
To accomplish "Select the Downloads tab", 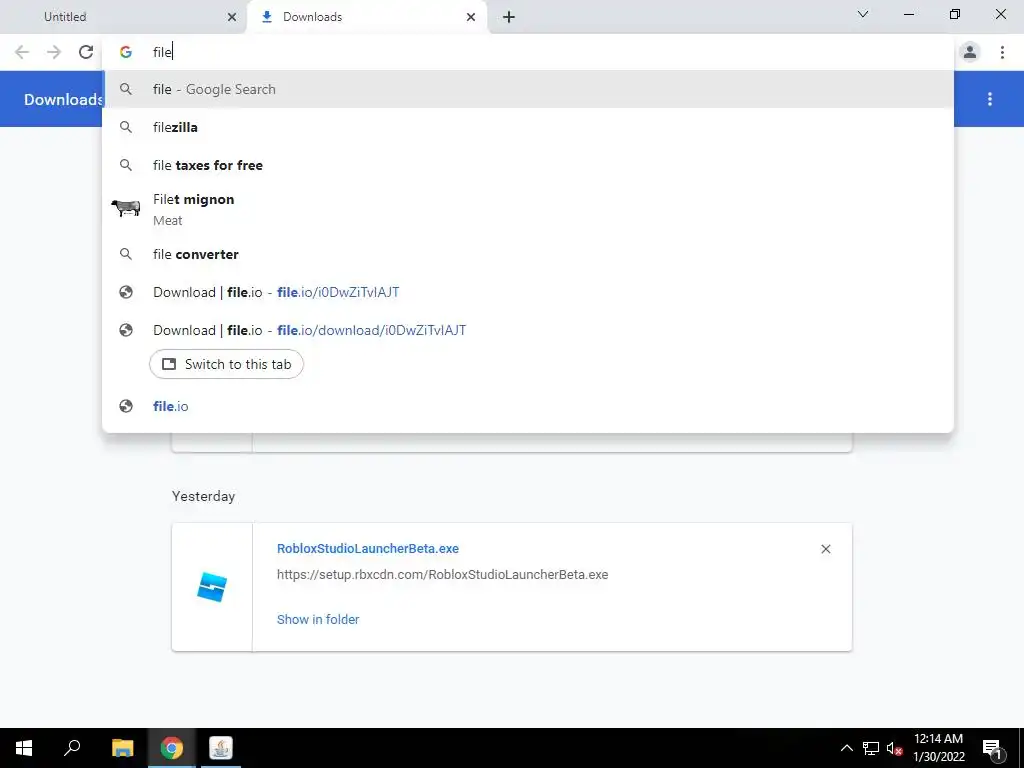I will (x=368, y=17).
